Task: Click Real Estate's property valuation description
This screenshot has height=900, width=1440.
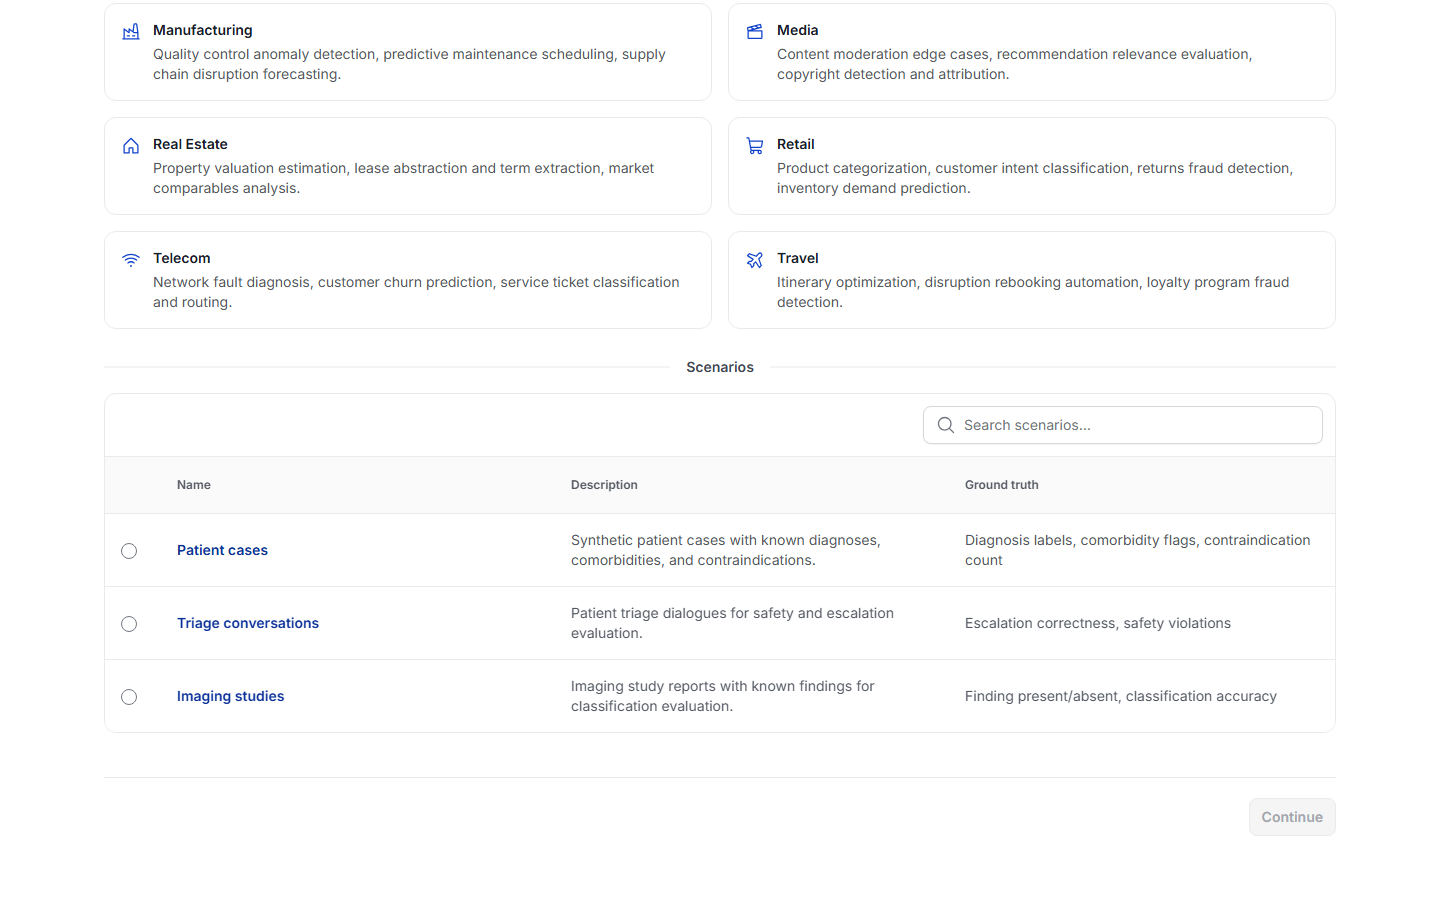Action: pyautogui.click(x=403, y=178)
